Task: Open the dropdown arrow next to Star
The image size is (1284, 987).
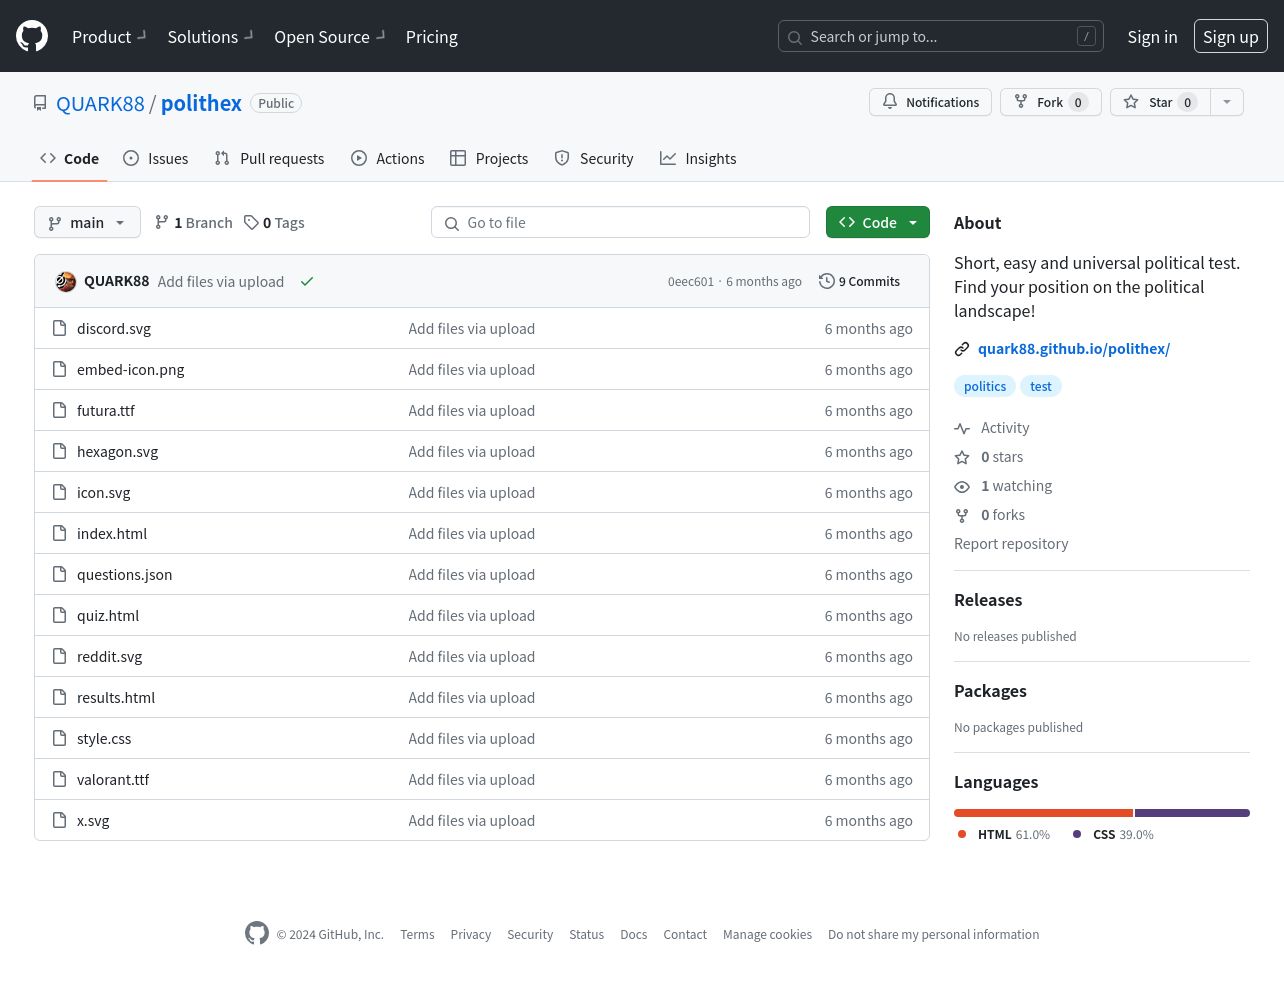Action: (x=1227, y=102)
